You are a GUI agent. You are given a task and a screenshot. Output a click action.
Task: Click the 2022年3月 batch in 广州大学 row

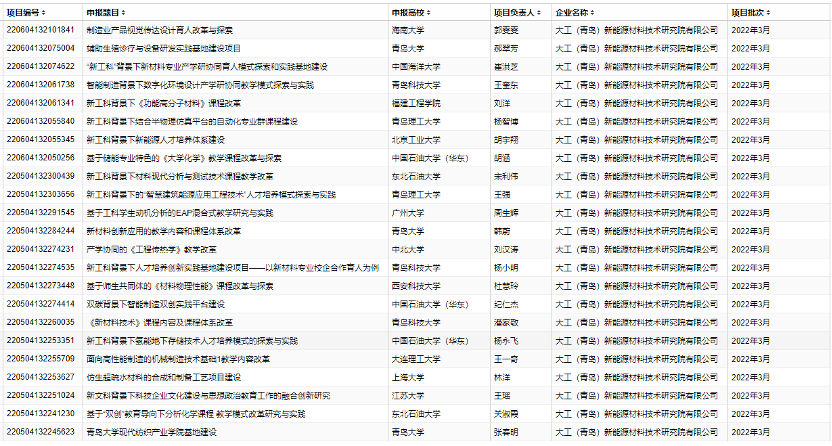pos(750,213)
